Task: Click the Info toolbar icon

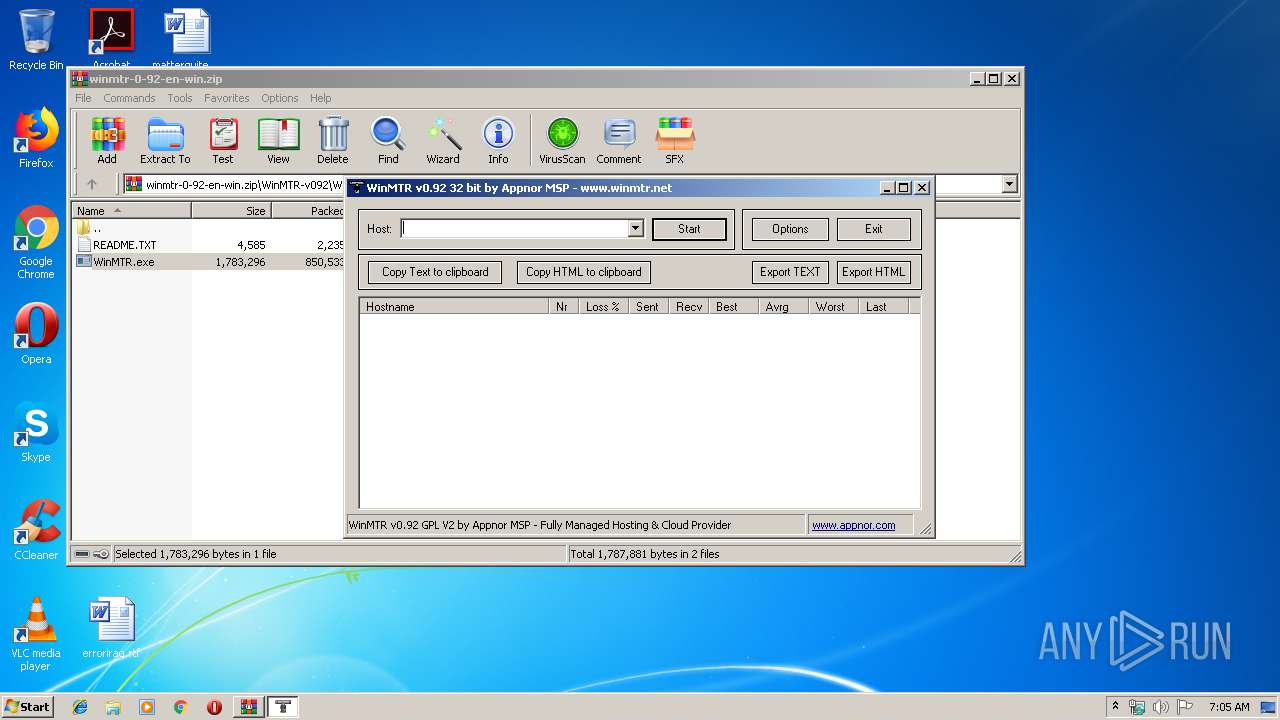Action: (498, 141)
